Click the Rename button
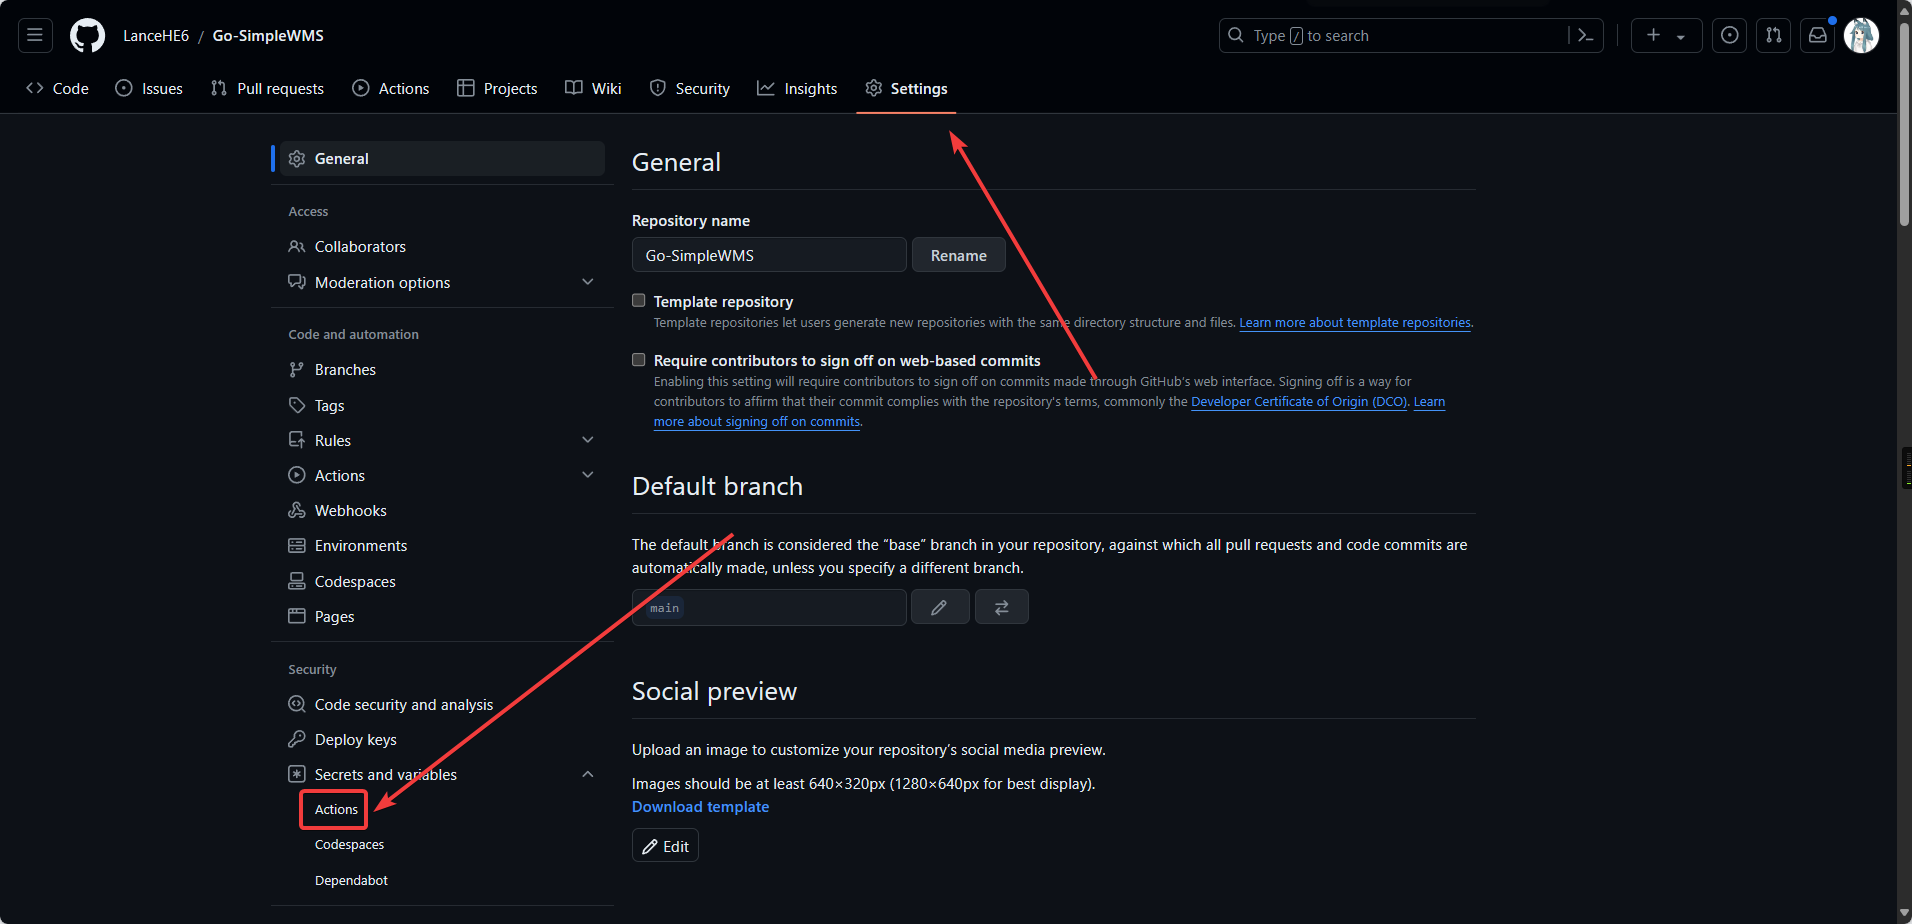 pyautogui.click(x=958, y=255)
